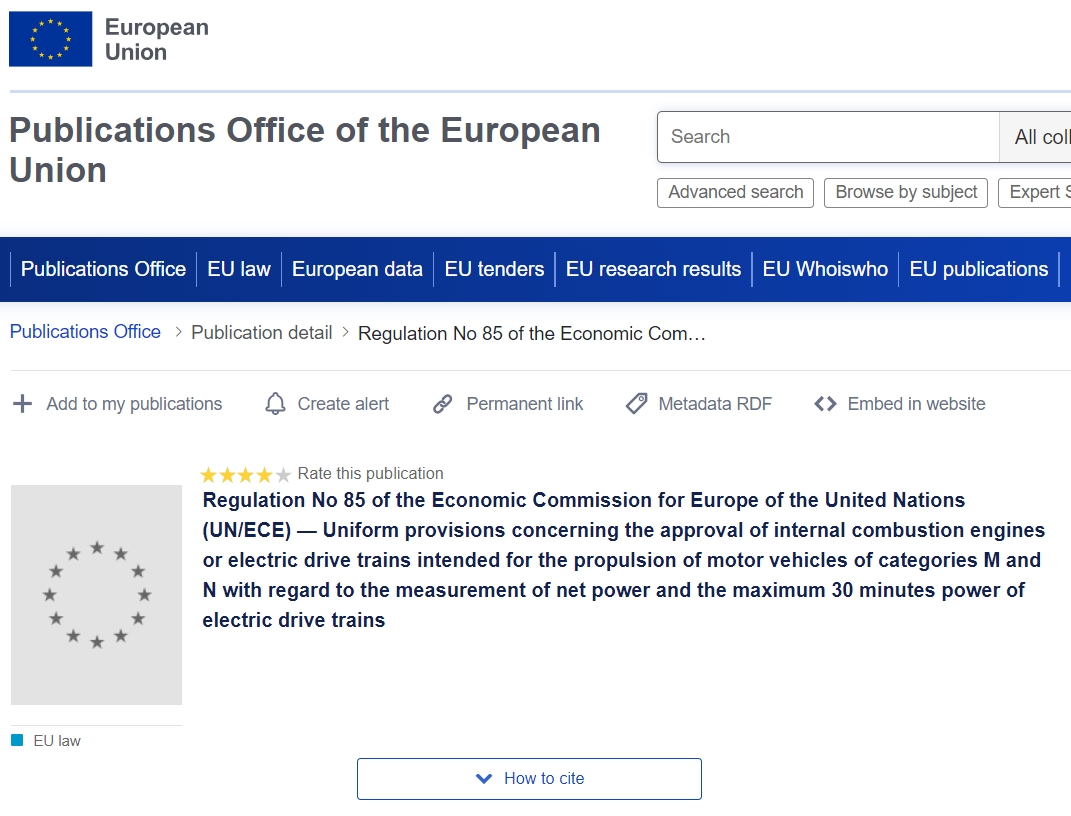Click the Browse by subject button
This screenshot has height=816, width=1071.
coord(906,192)
